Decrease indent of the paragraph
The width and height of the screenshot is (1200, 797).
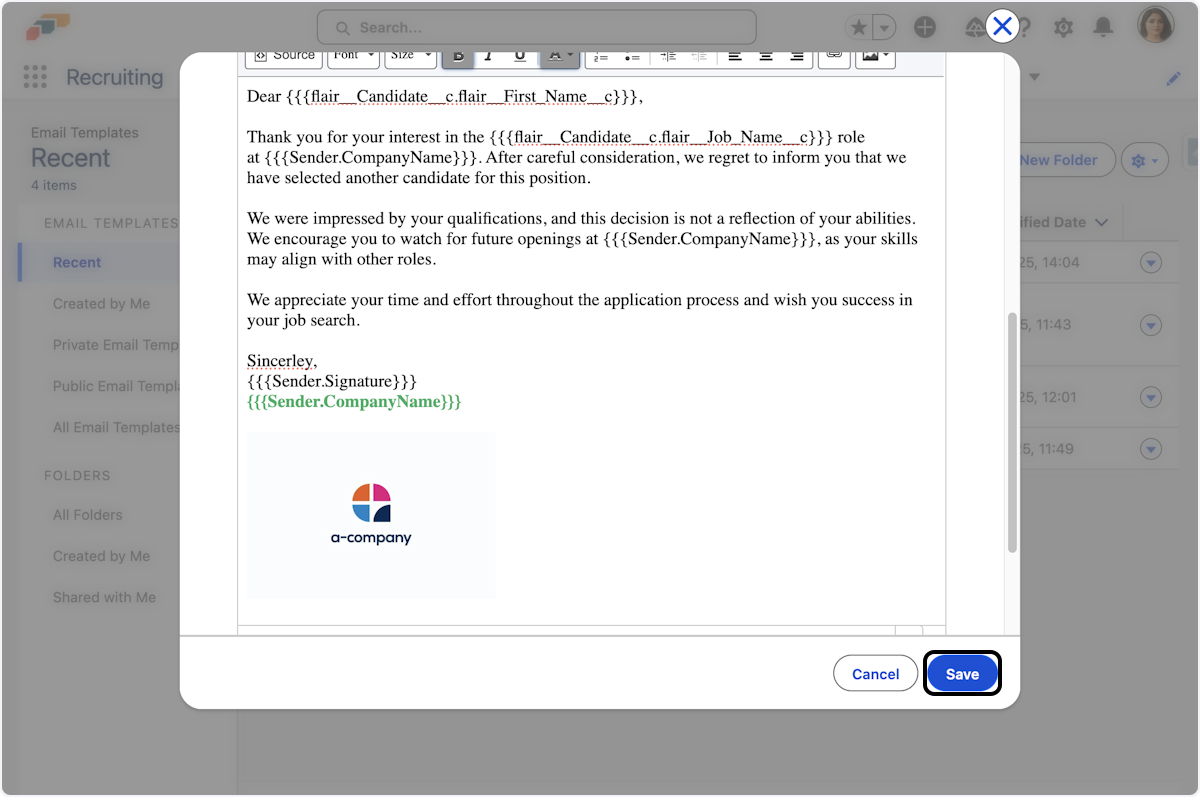tap(699, 57)
